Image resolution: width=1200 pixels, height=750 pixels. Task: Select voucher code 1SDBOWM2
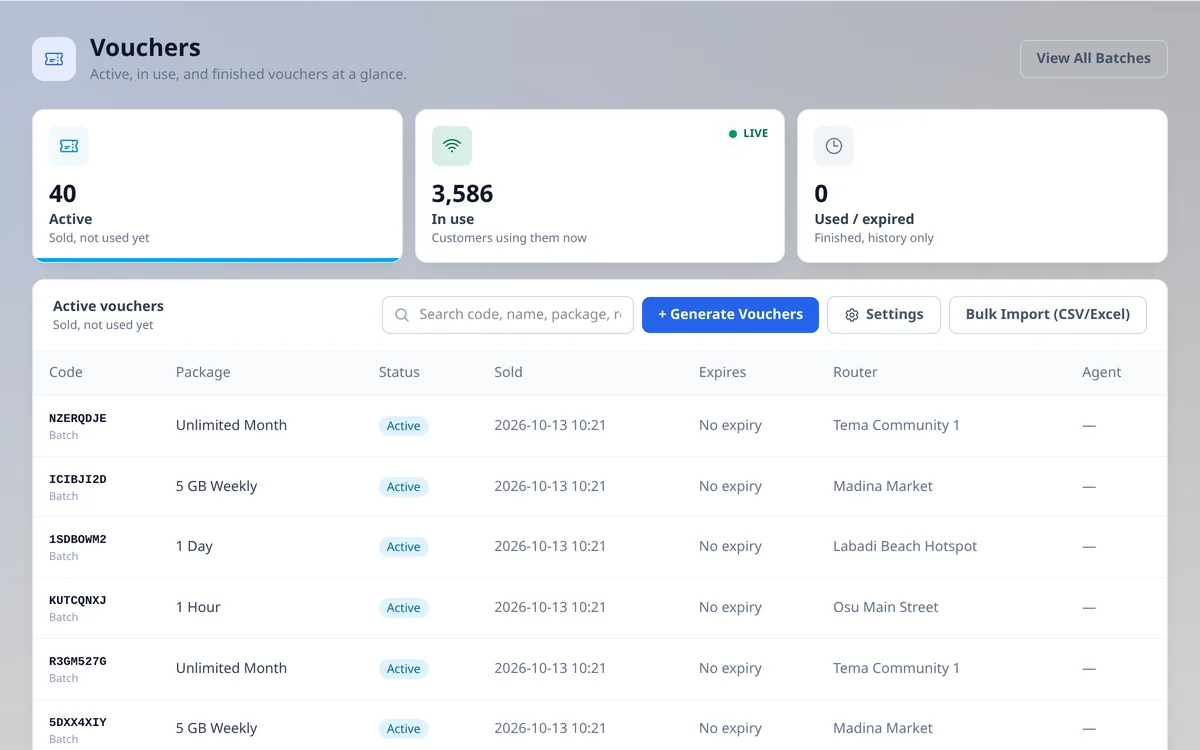coord(78,539)
